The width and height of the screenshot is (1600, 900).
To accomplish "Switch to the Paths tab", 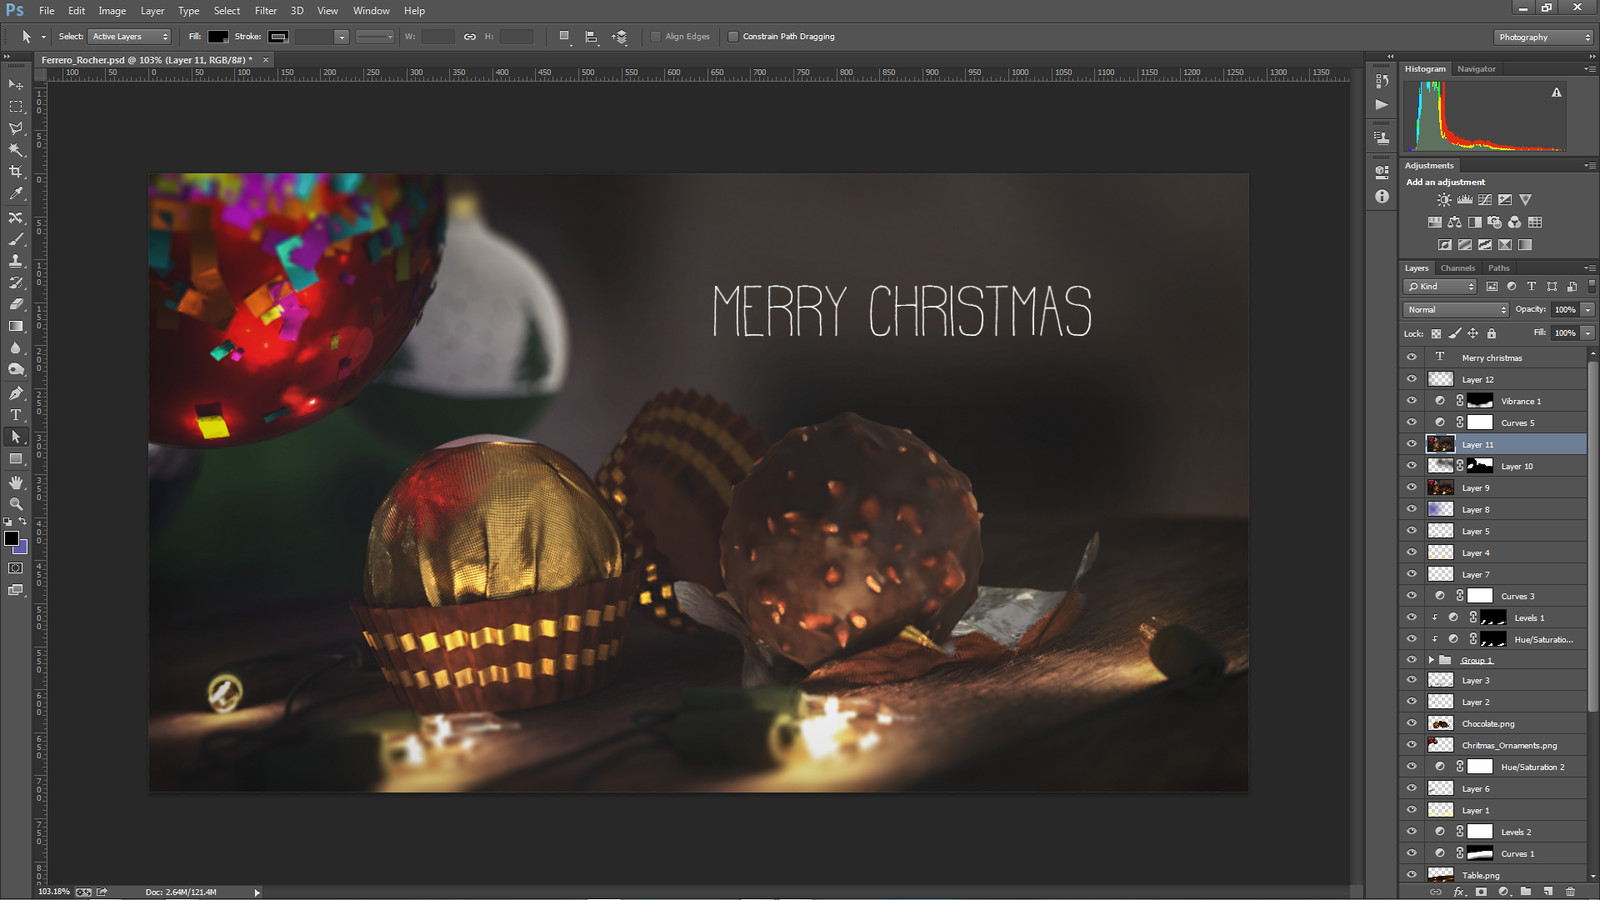I will 1498,268.
